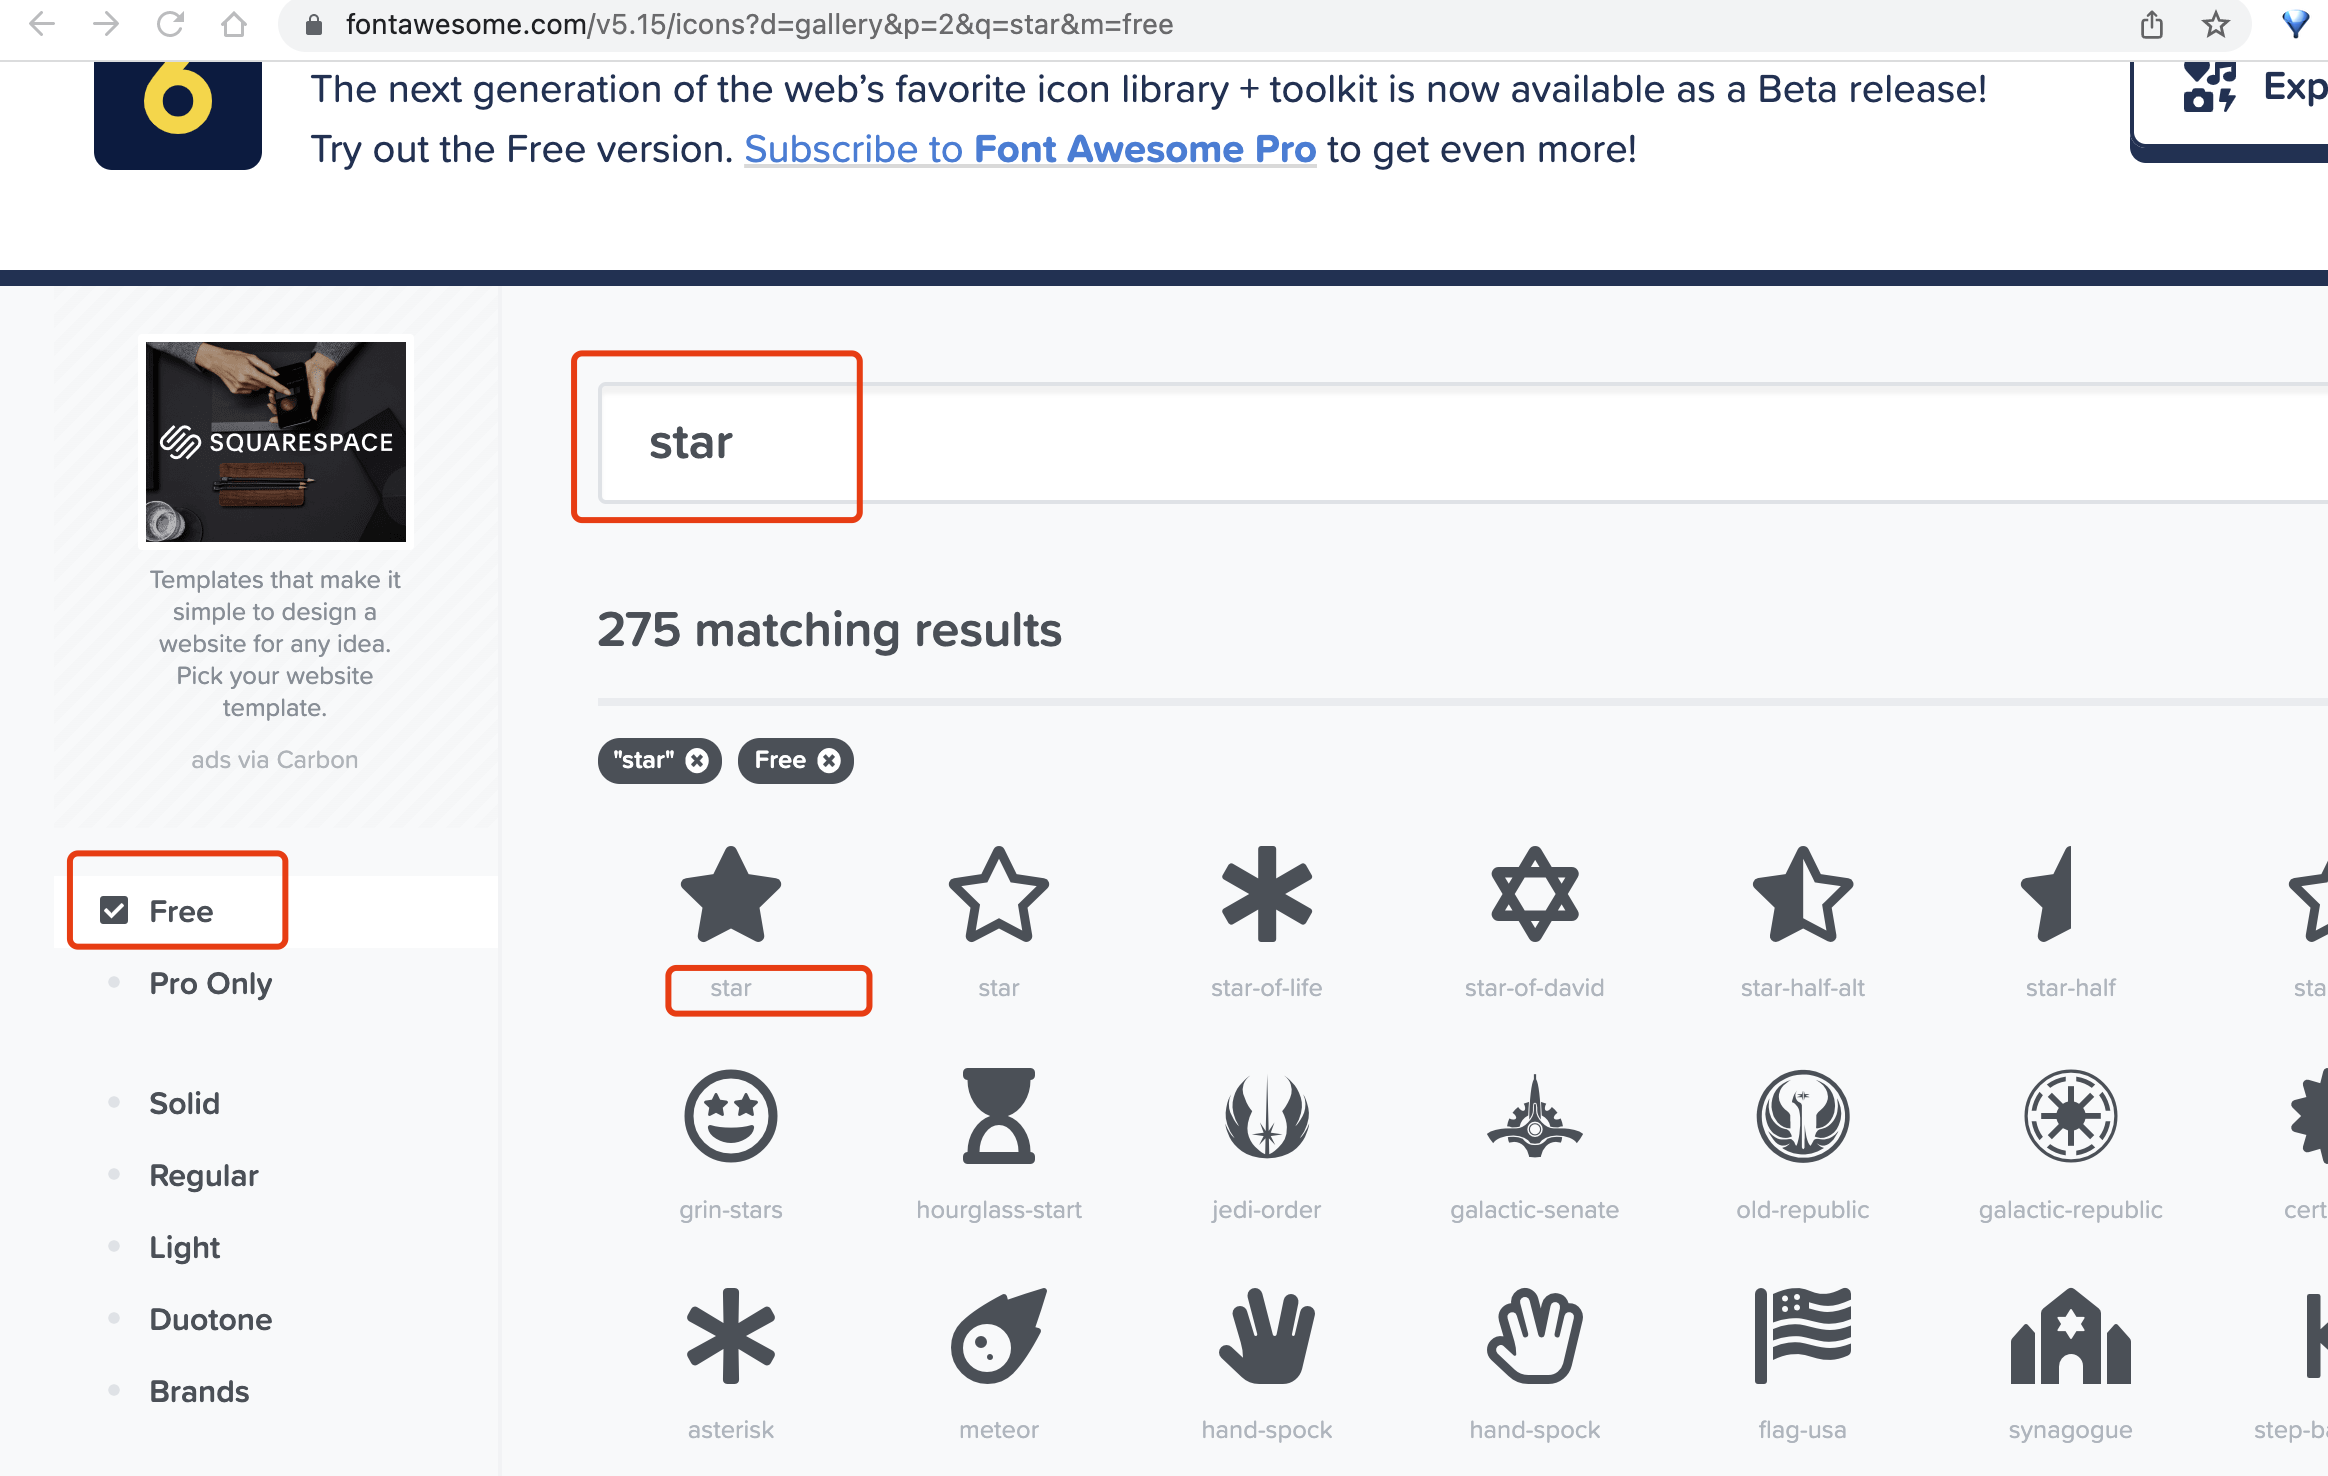2328x1476 pixels.
Task: Open the star-of-david icon
Action: [x=1534, y=895]
